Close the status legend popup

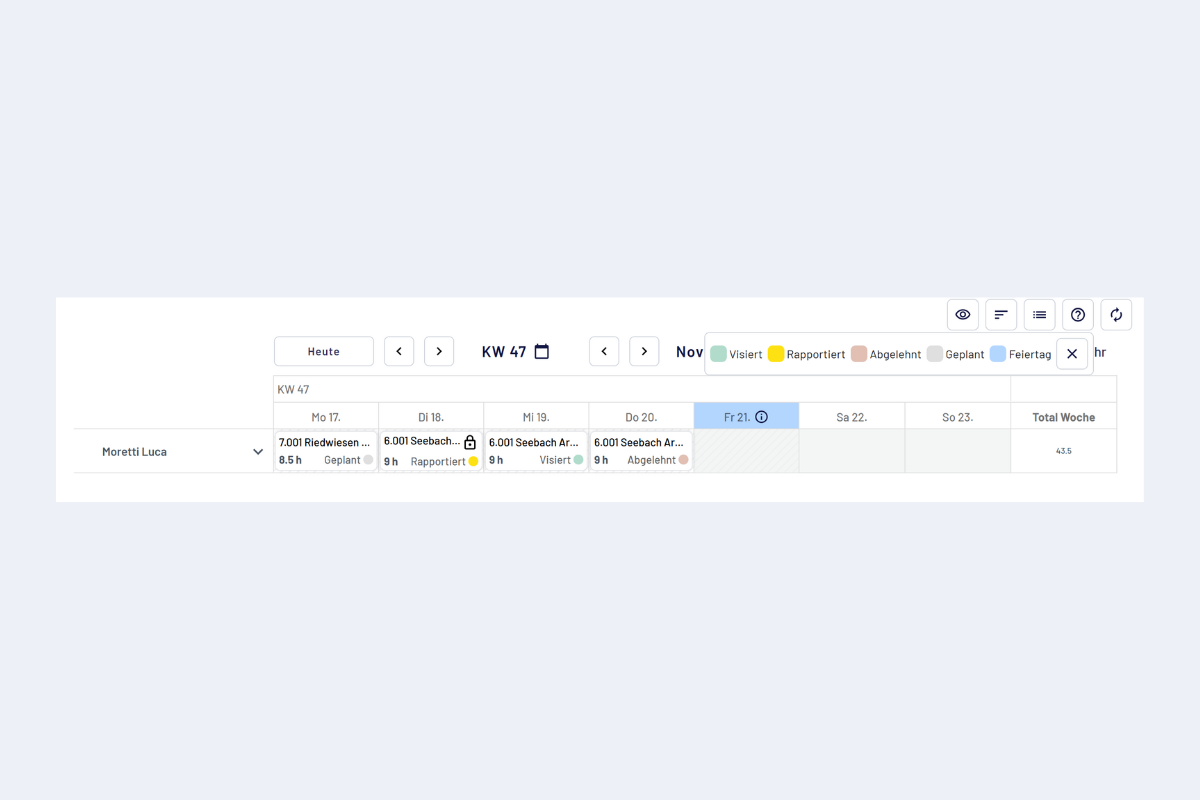pos(1072,354)
